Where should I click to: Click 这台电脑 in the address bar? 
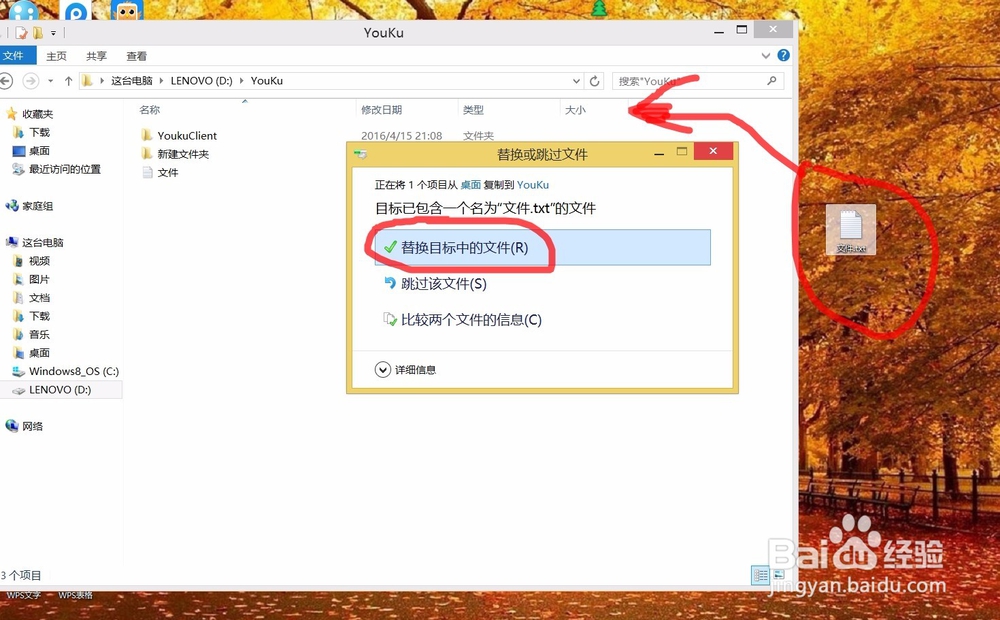click(132, 81)
